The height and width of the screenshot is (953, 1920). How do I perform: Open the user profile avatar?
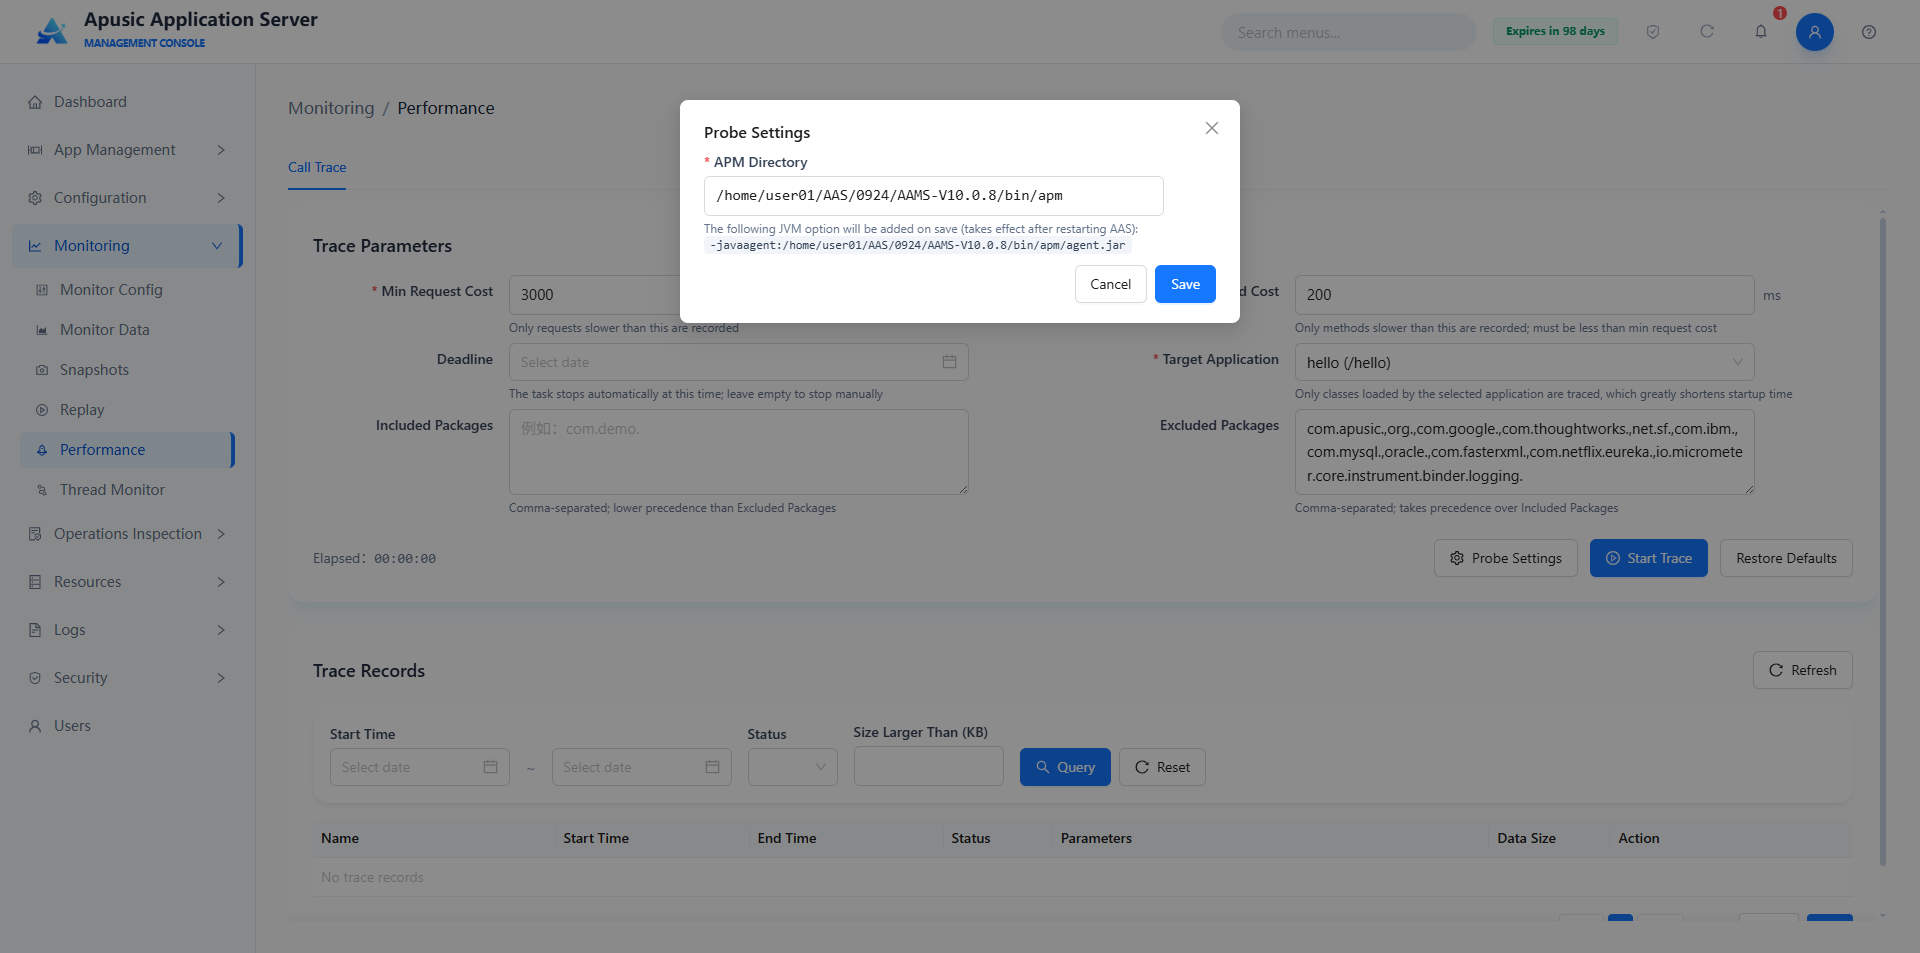coord(1814,32)
